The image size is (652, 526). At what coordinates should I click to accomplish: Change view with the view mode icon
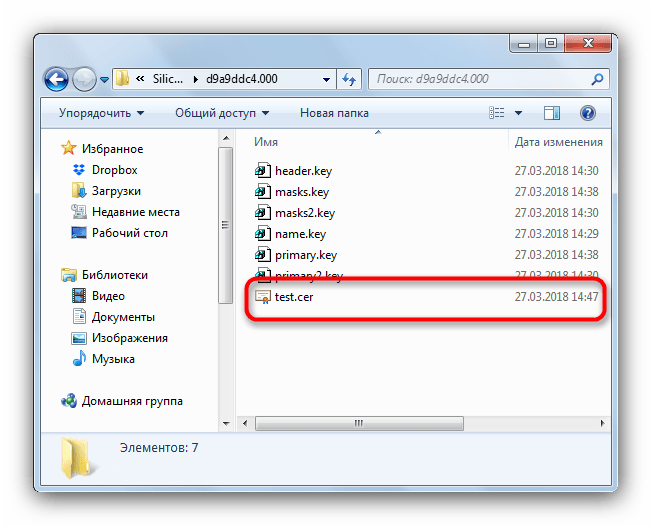pyautogui.click(x=496, y=113)
